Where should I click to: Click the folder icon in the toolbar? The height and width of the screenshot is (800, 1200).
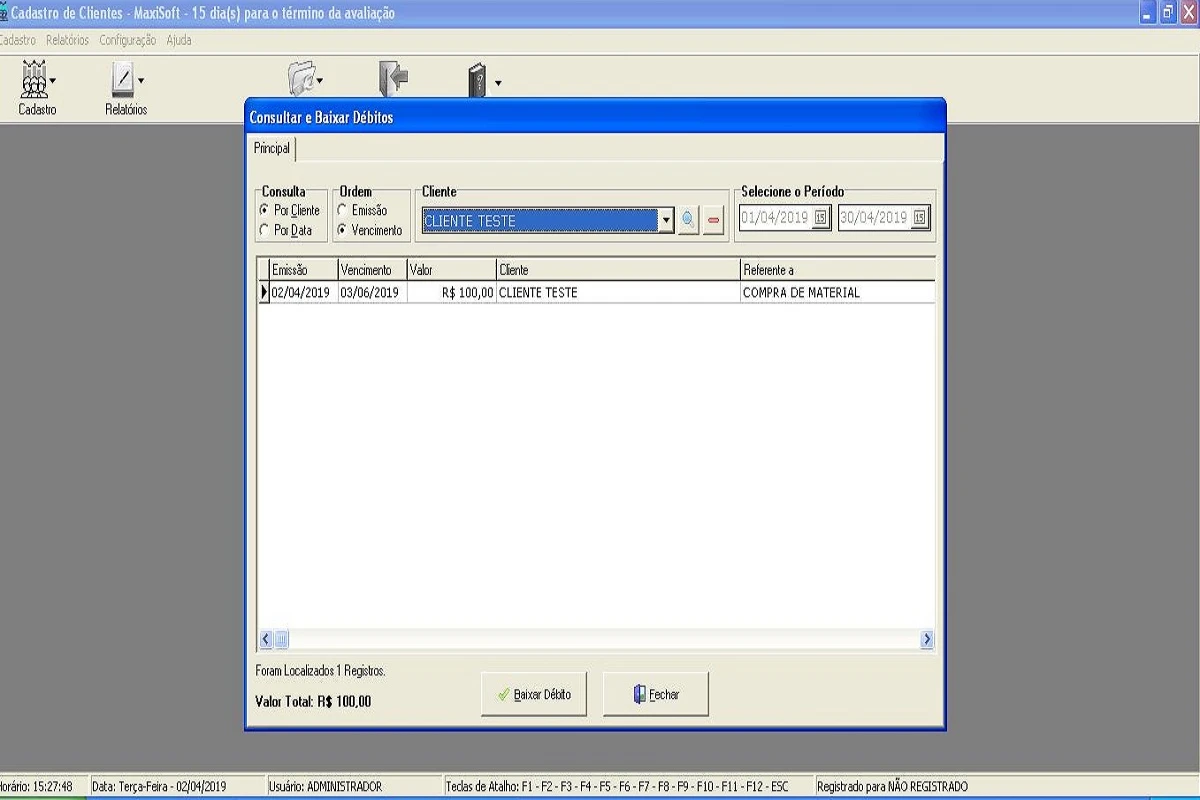301,79
